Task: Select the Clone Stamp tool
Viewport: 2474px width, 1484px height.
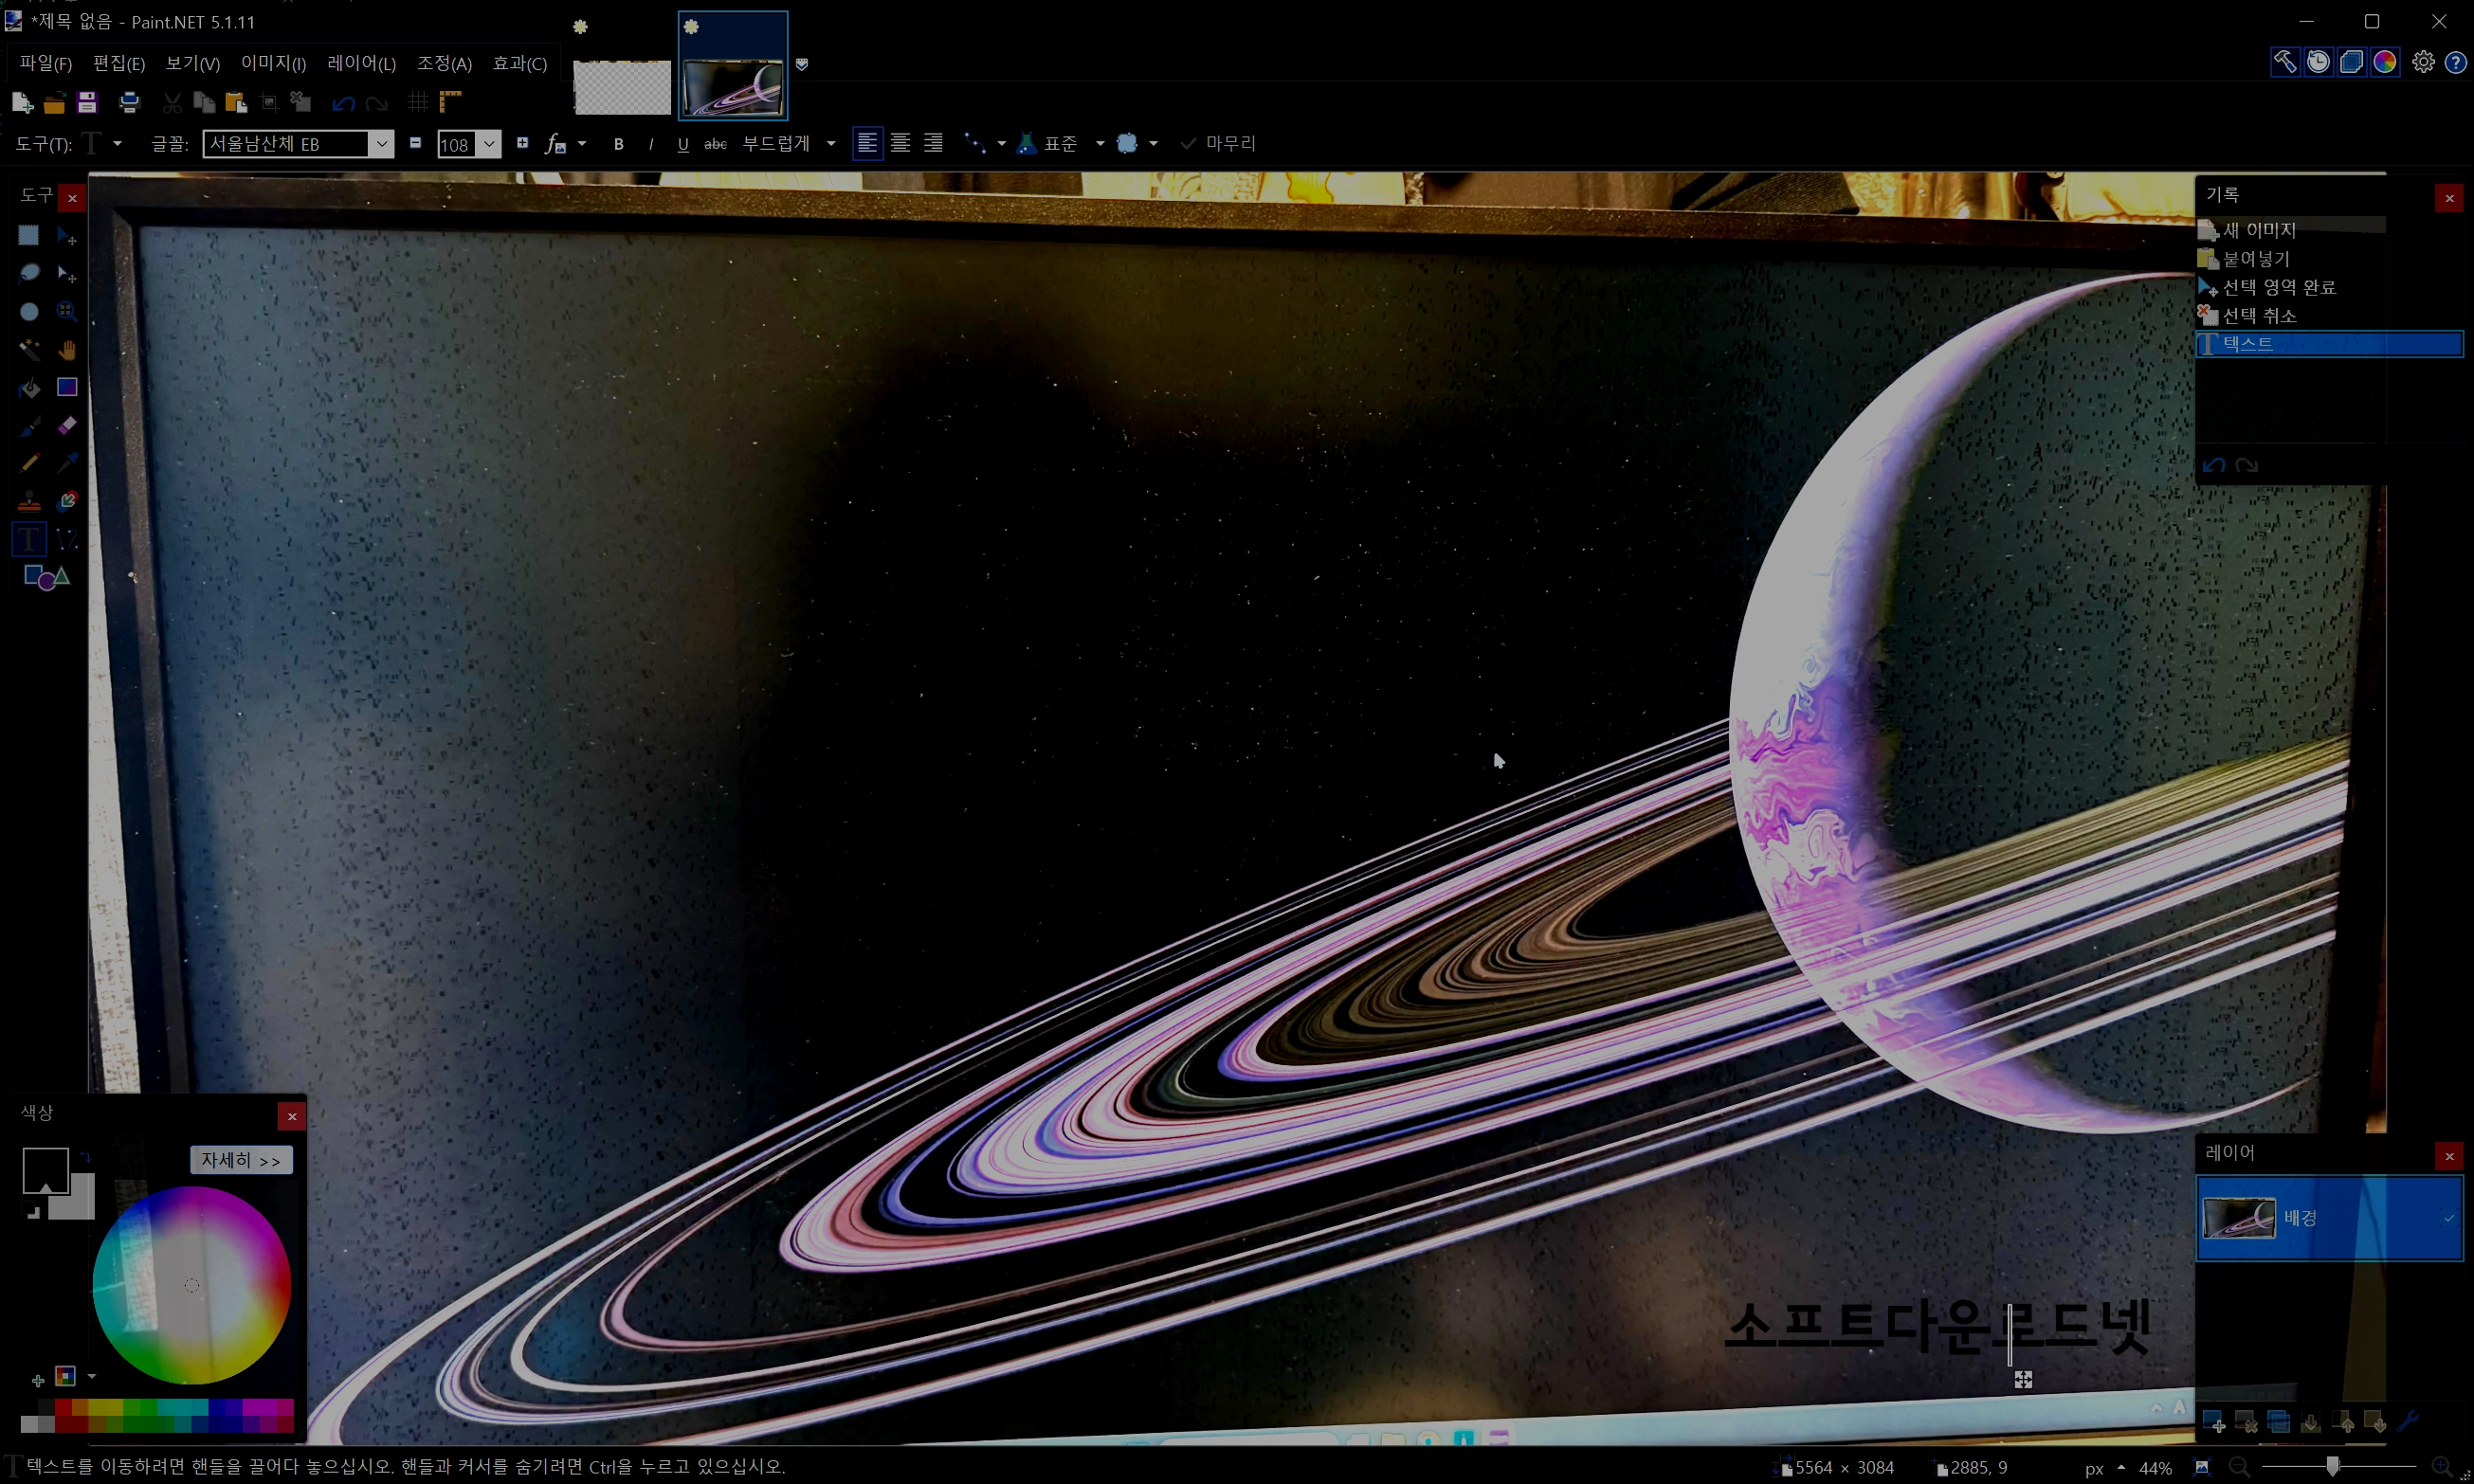Action: (29, 502)
